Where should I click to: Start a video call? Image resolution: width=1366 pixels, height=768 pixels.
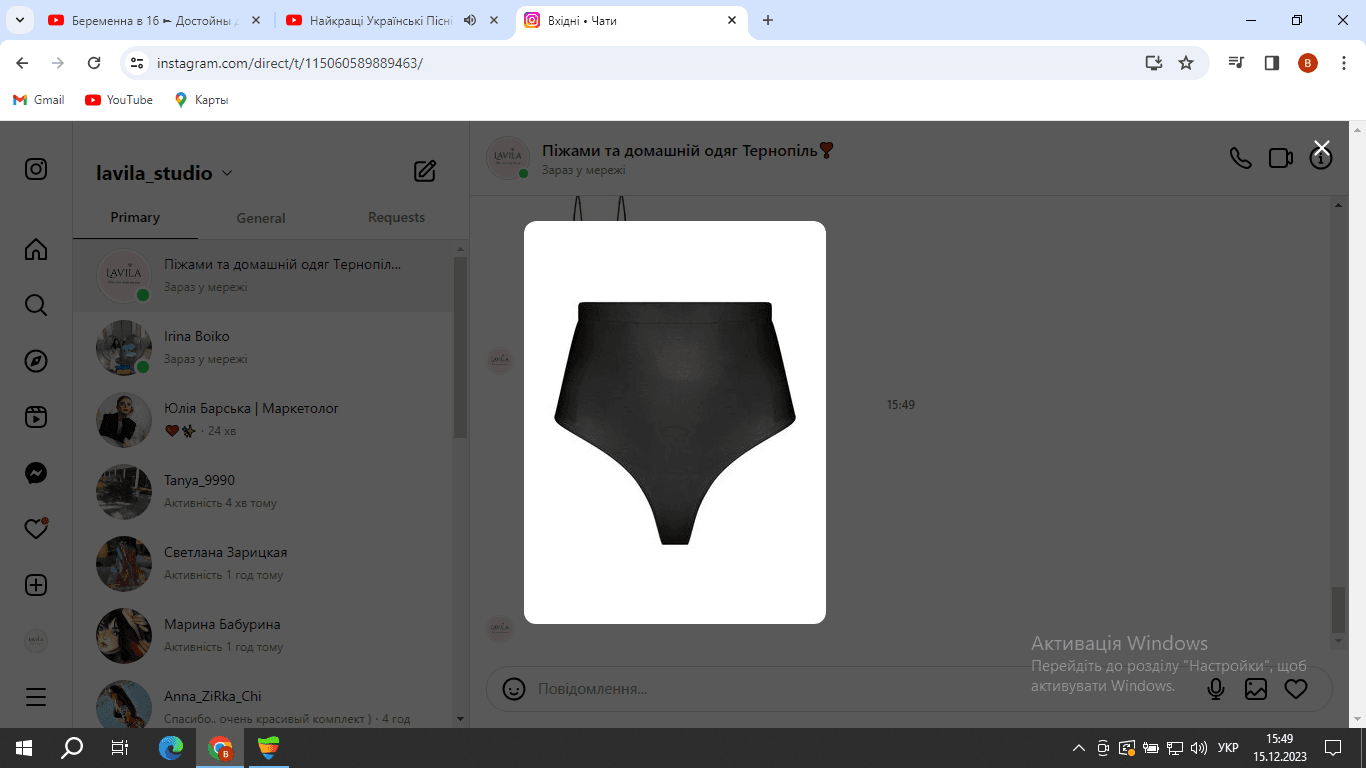click(1281, 158)
